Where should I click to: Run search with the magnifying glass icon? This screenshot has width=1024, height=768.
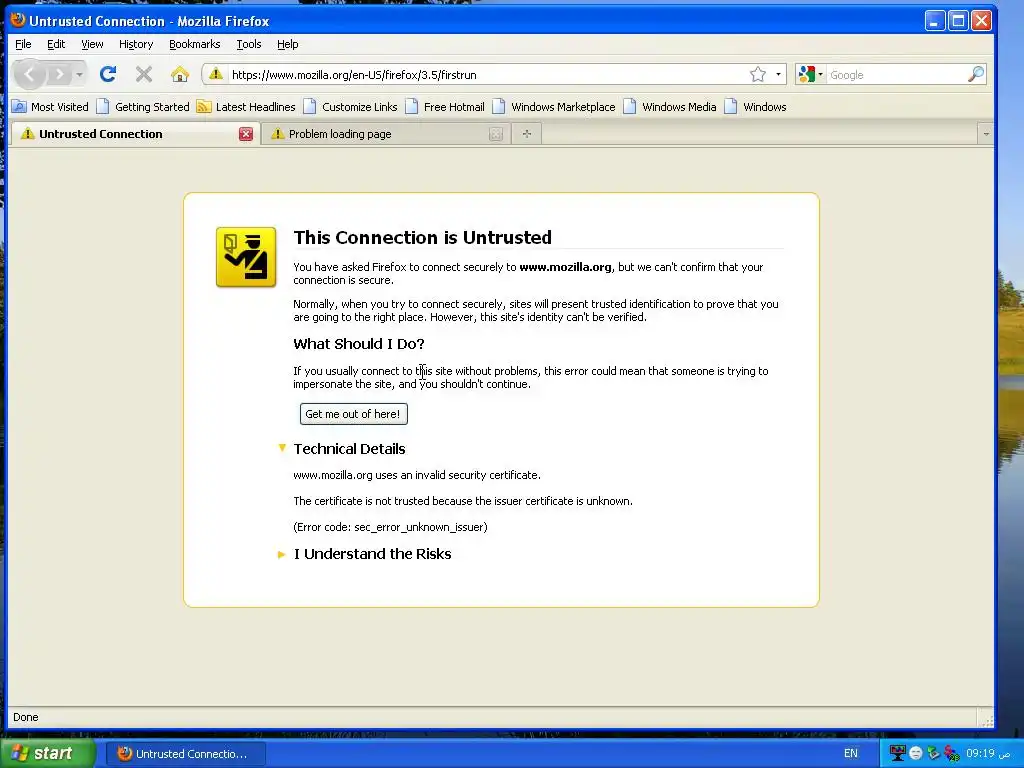coord(976,74)
